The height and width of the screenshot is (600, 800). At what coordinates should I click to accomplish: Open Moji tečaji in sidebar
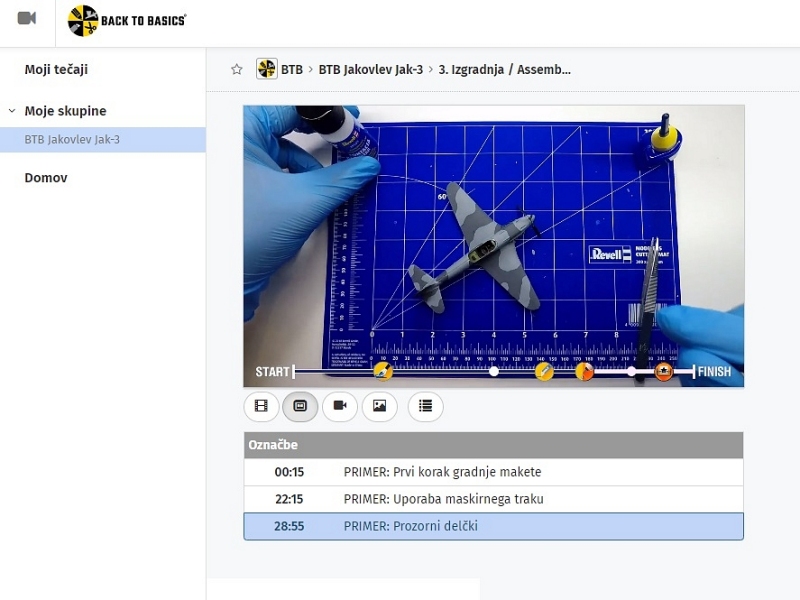[x=56, y=69]
